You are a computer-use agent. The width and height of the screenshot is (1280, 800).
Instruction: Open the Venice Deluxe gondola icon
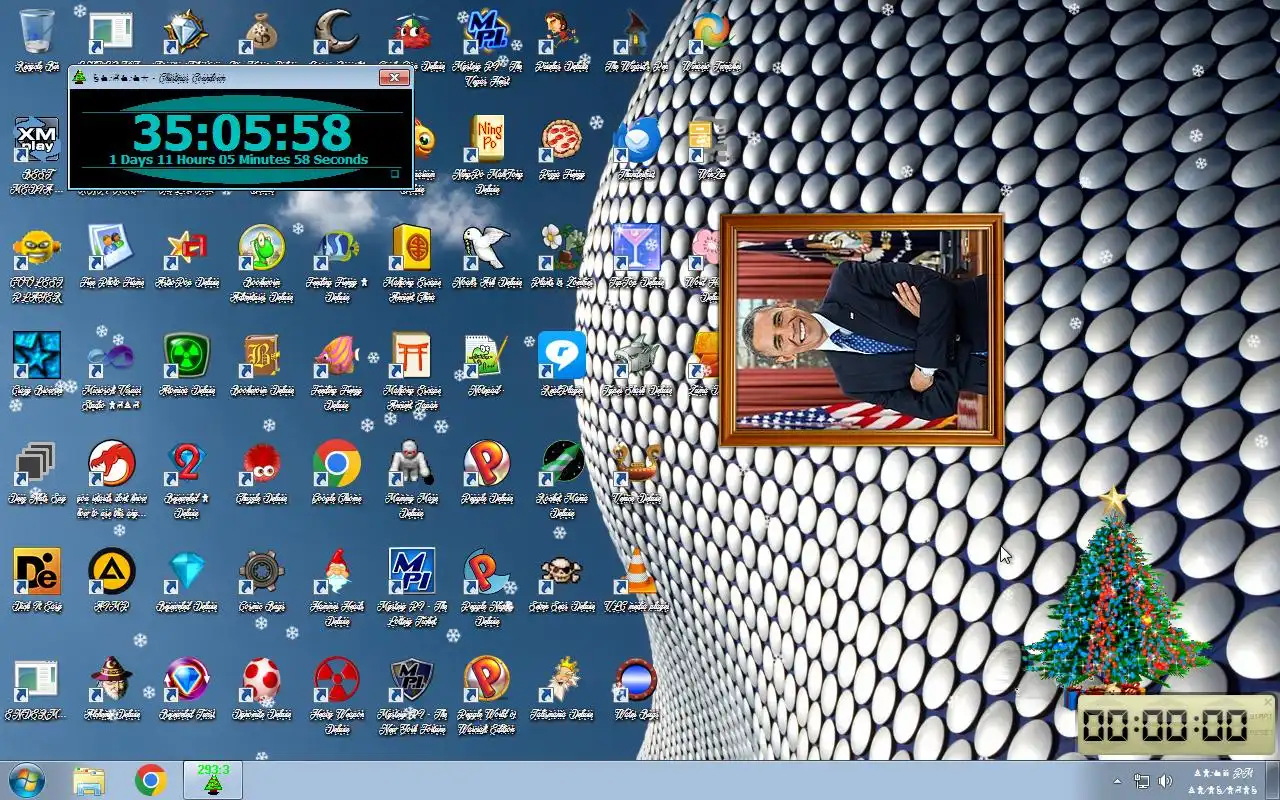tap(637, 463)
